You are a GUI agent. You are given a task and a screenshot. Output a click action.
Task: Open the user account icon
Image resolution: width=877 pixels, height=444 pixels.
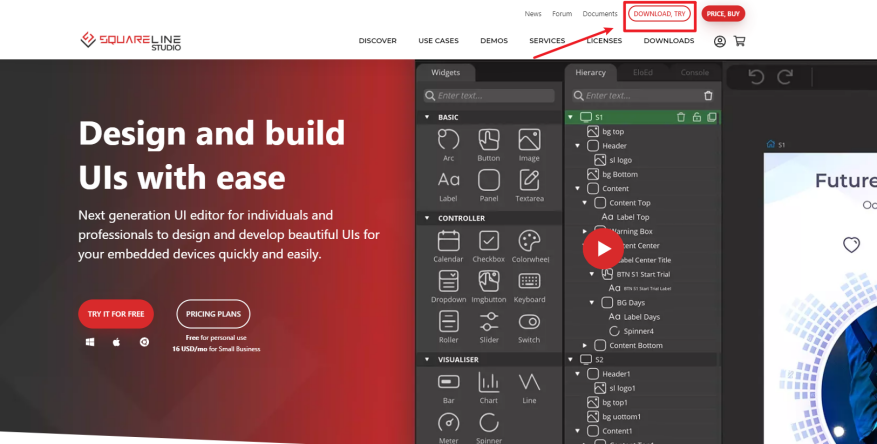point(720,41)
